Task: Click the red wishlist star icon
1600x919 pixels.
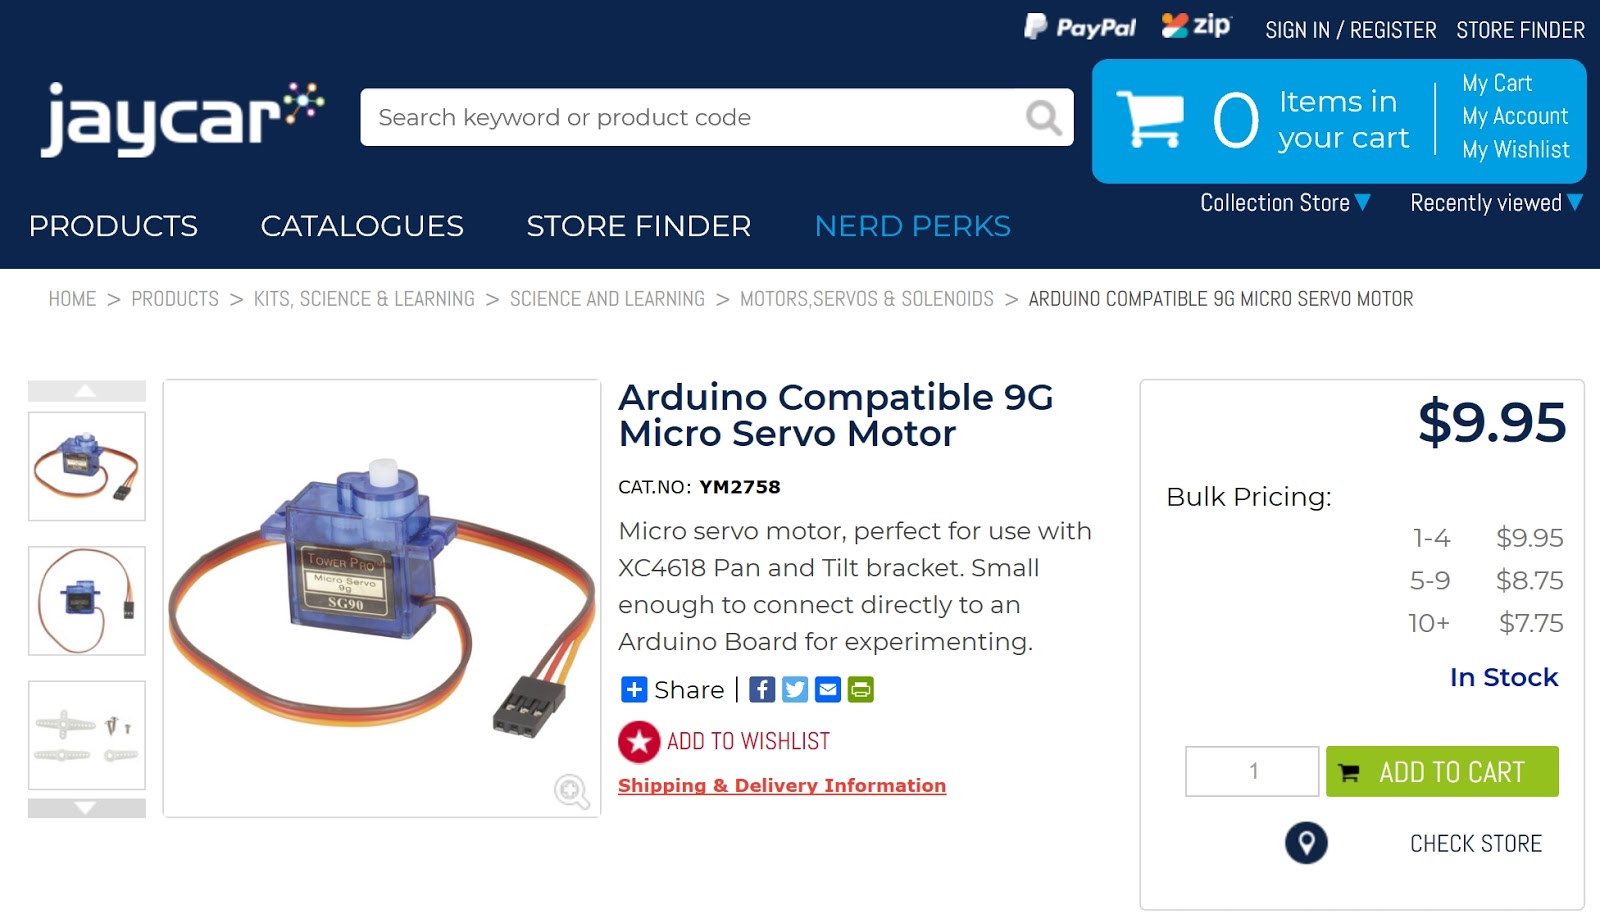Action: coord(639,742)
